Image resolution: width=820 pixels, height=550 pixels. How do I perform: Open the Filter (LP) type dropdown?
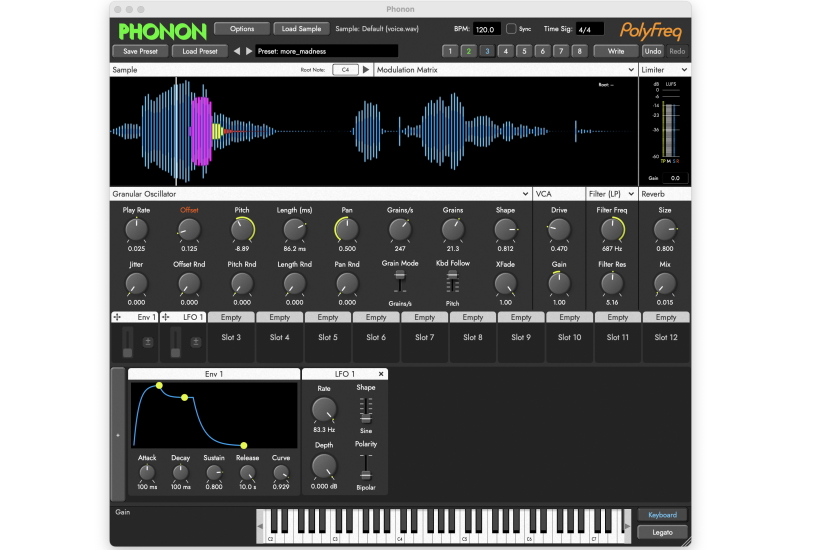pos(611,194)
